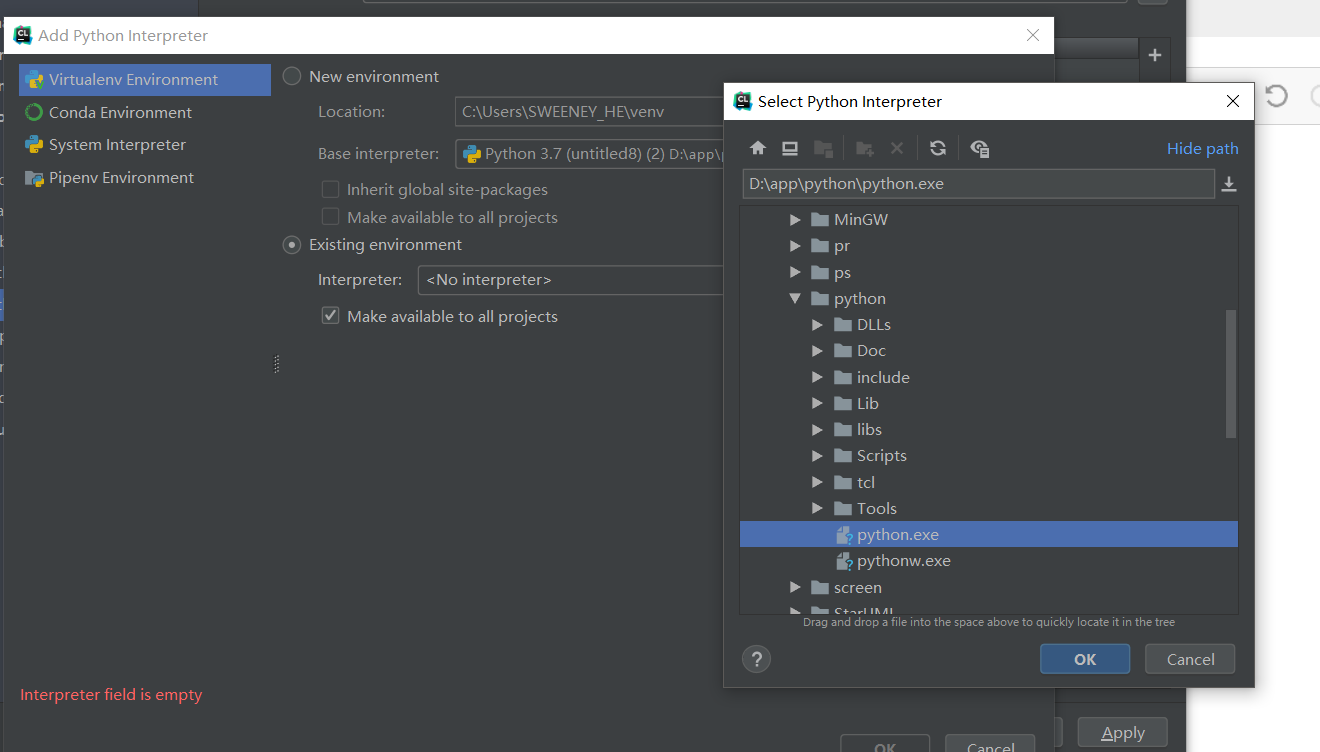1320x752 pixels.
Task: Jump to Desktop directory icon
Action: point(790,148)
